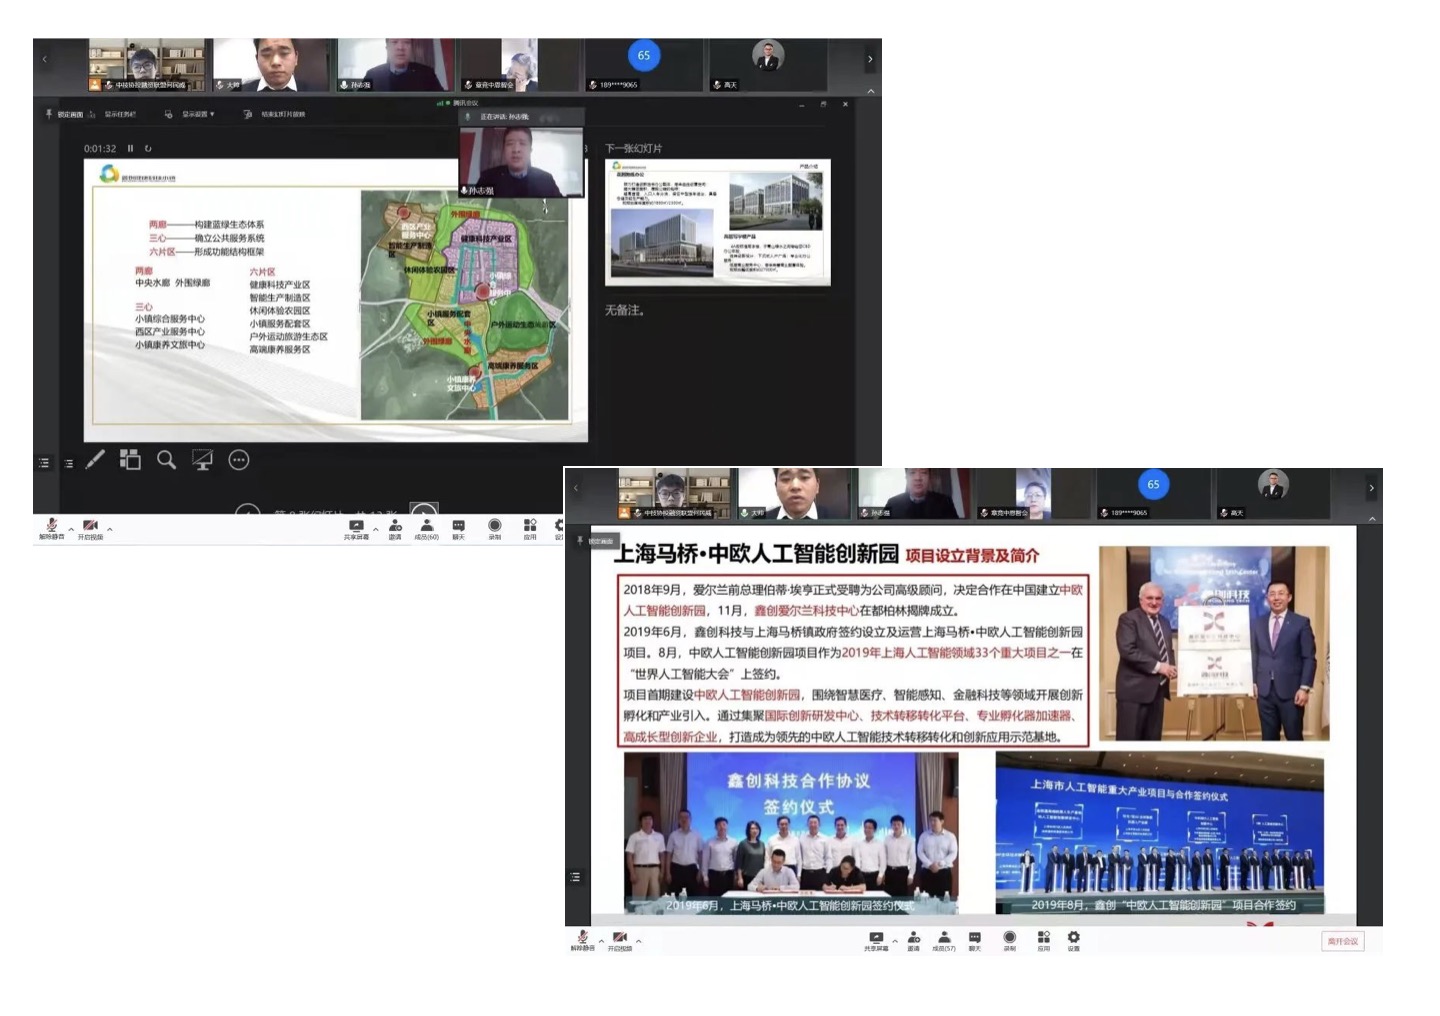
Task: Expand microphone options arrow in top window
Action: pyautogui.click(x=71, y=529)
